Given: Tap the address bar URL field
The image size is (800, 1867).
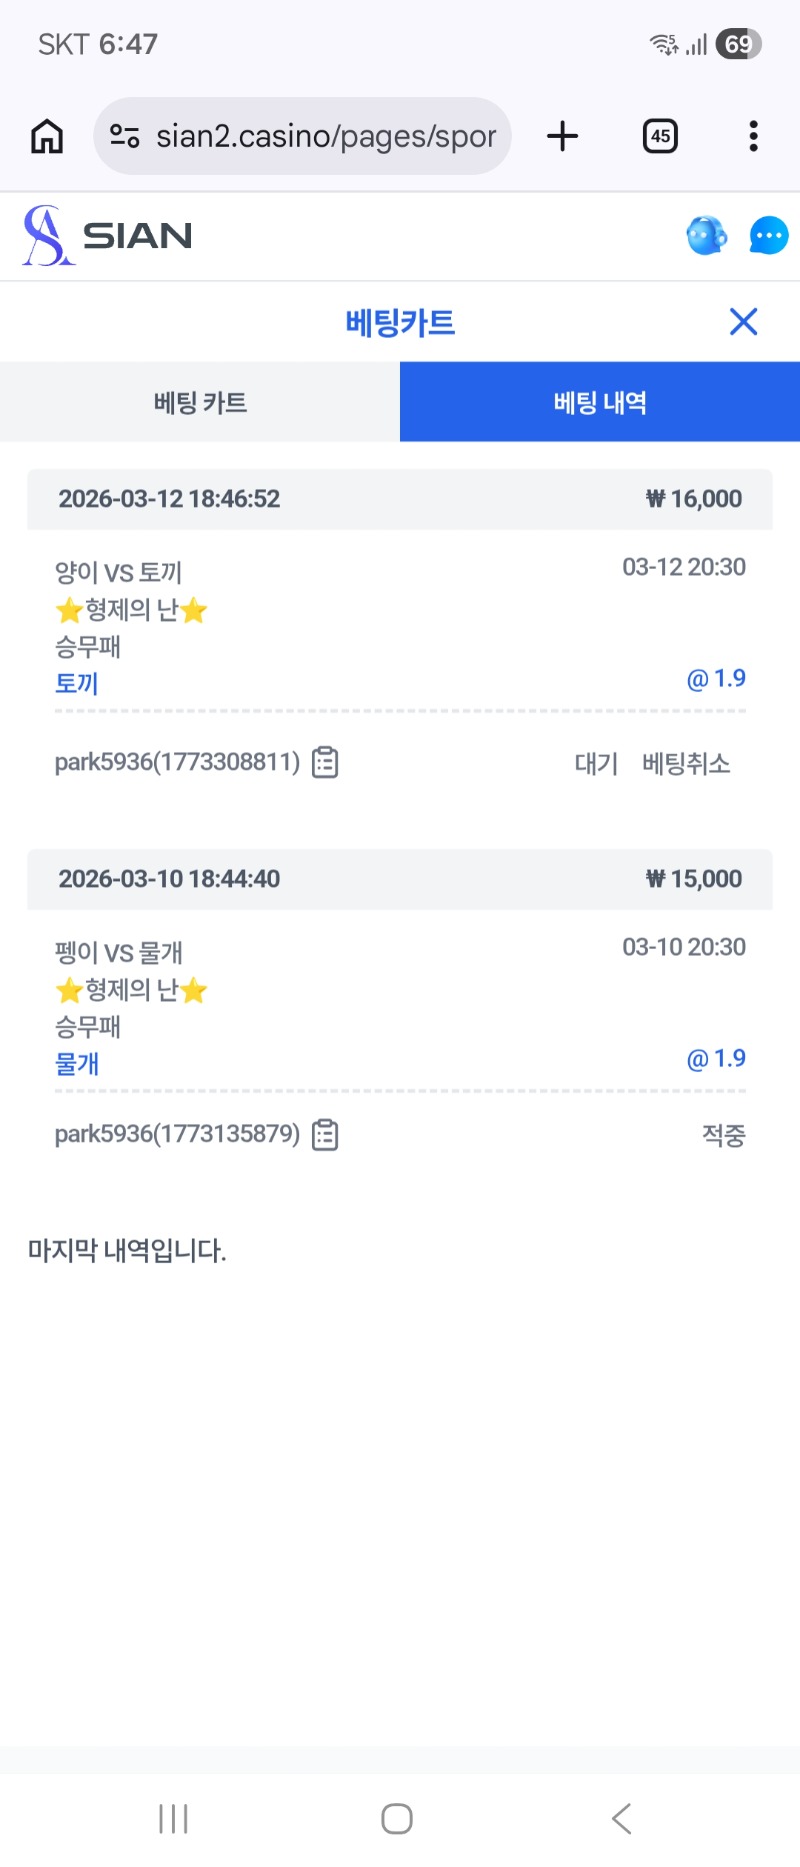Looking at the screenshot, I should (325, 136).
